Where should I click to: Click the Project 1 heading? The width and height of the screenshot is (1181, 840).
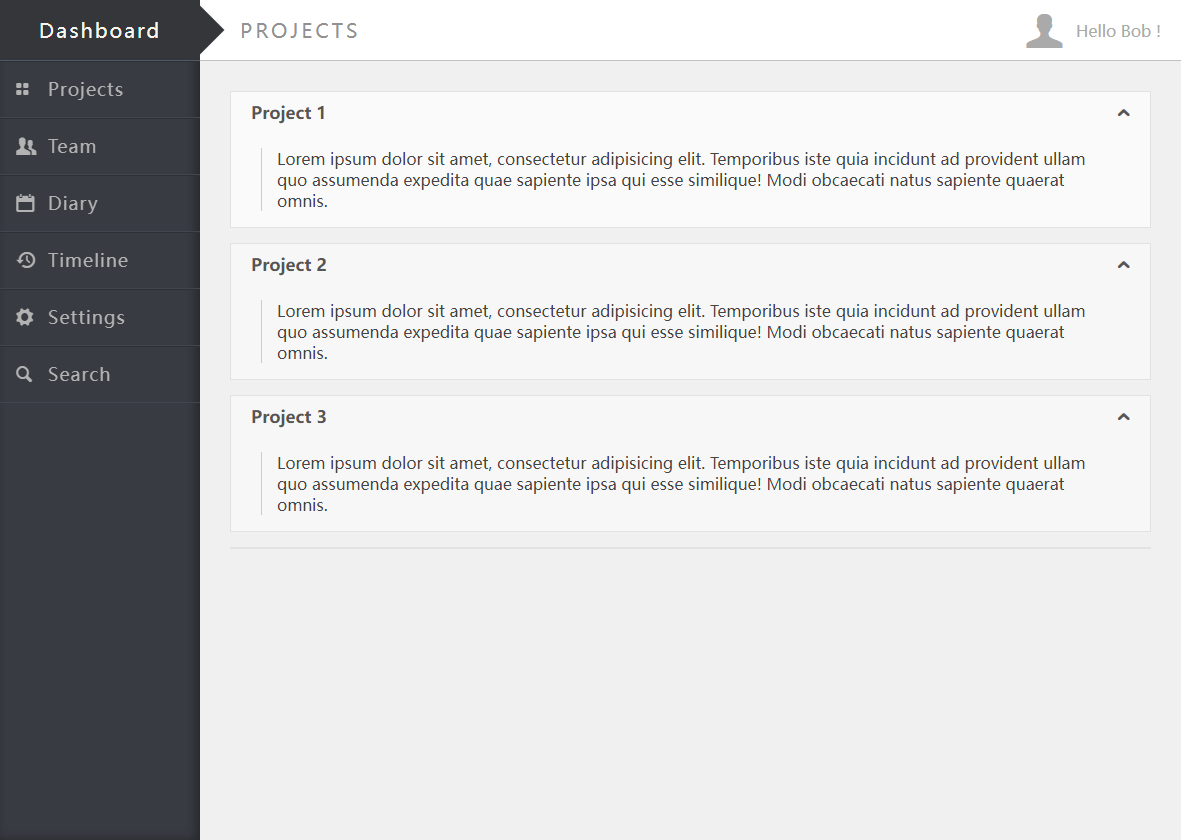click(288, 113)
